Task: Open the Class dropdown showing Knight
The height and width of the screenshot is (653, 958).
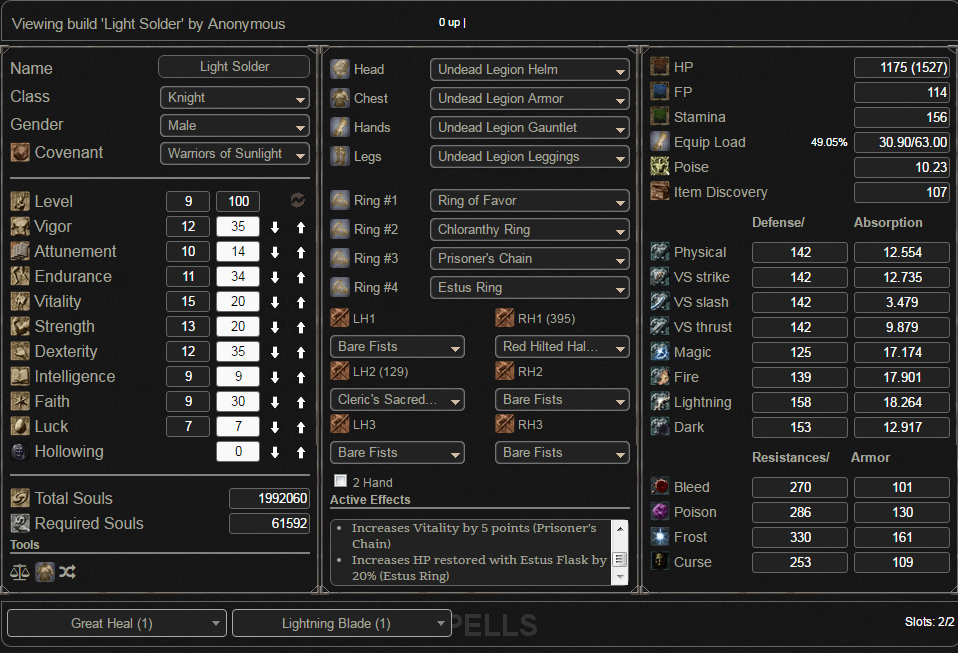Action: click(x=235, y=98)
